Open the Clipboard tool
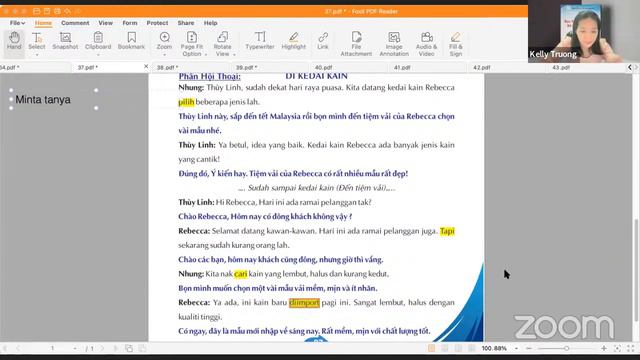Image resolution: width=640 pixels, height=360 pixels. click(98, 41)
